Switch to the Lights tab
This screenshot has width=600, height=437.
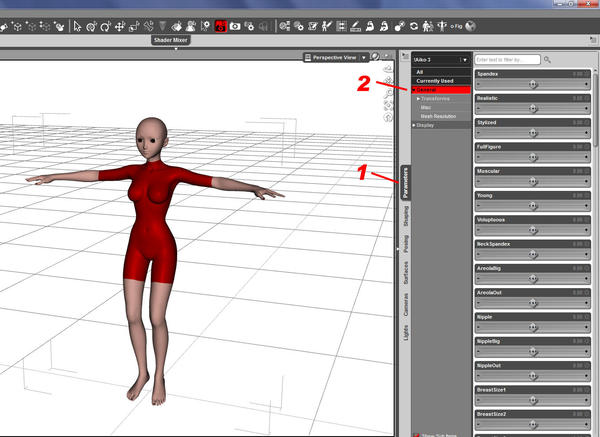click(x=406, y=332)
